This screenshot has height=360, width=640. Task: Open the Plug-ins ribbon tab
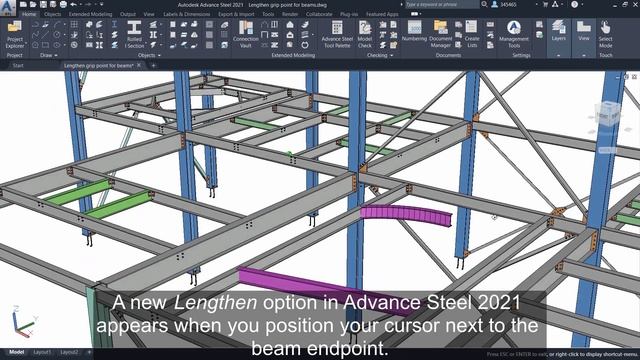pos(349,14)
